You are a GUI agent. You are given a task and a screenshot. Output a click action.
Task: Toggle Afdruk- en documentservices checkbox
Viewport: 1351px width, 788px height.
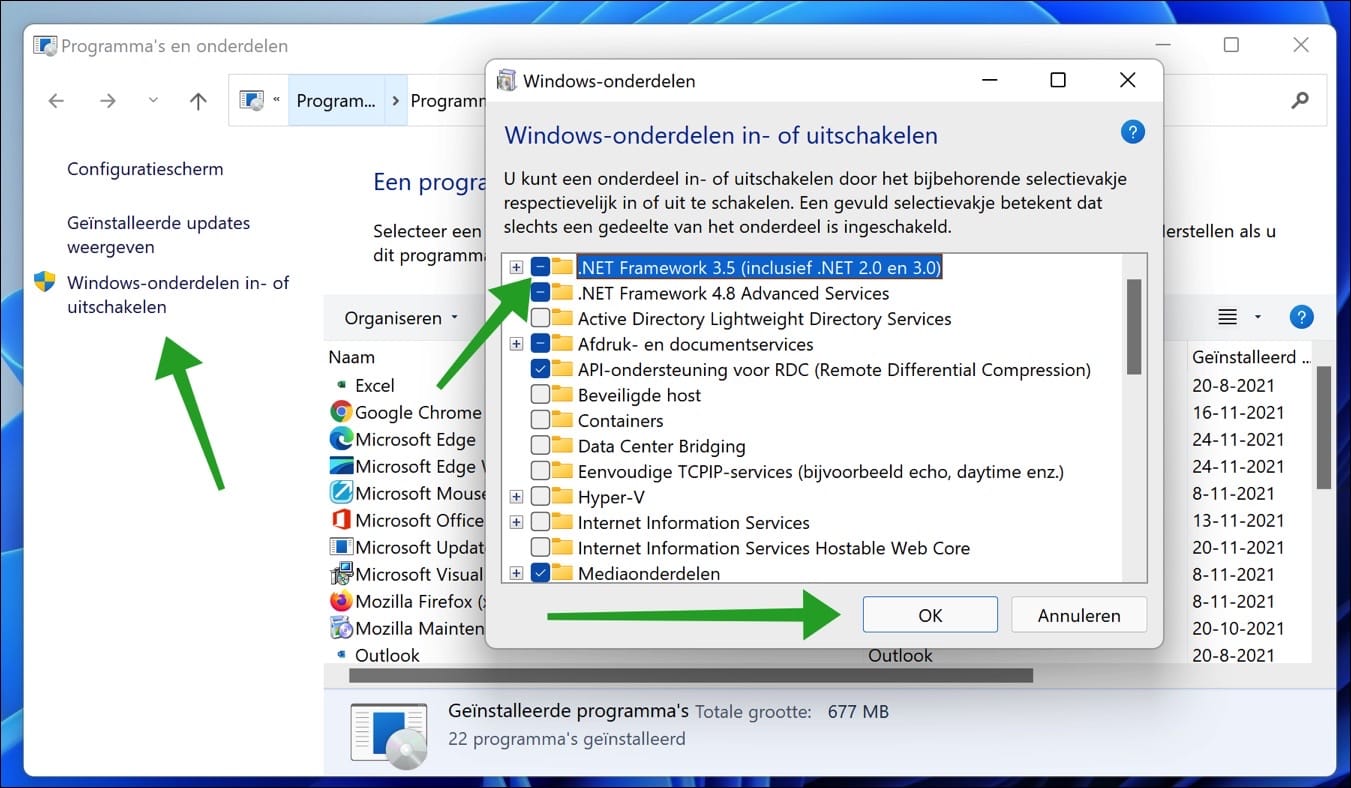(x=540, y=344)
